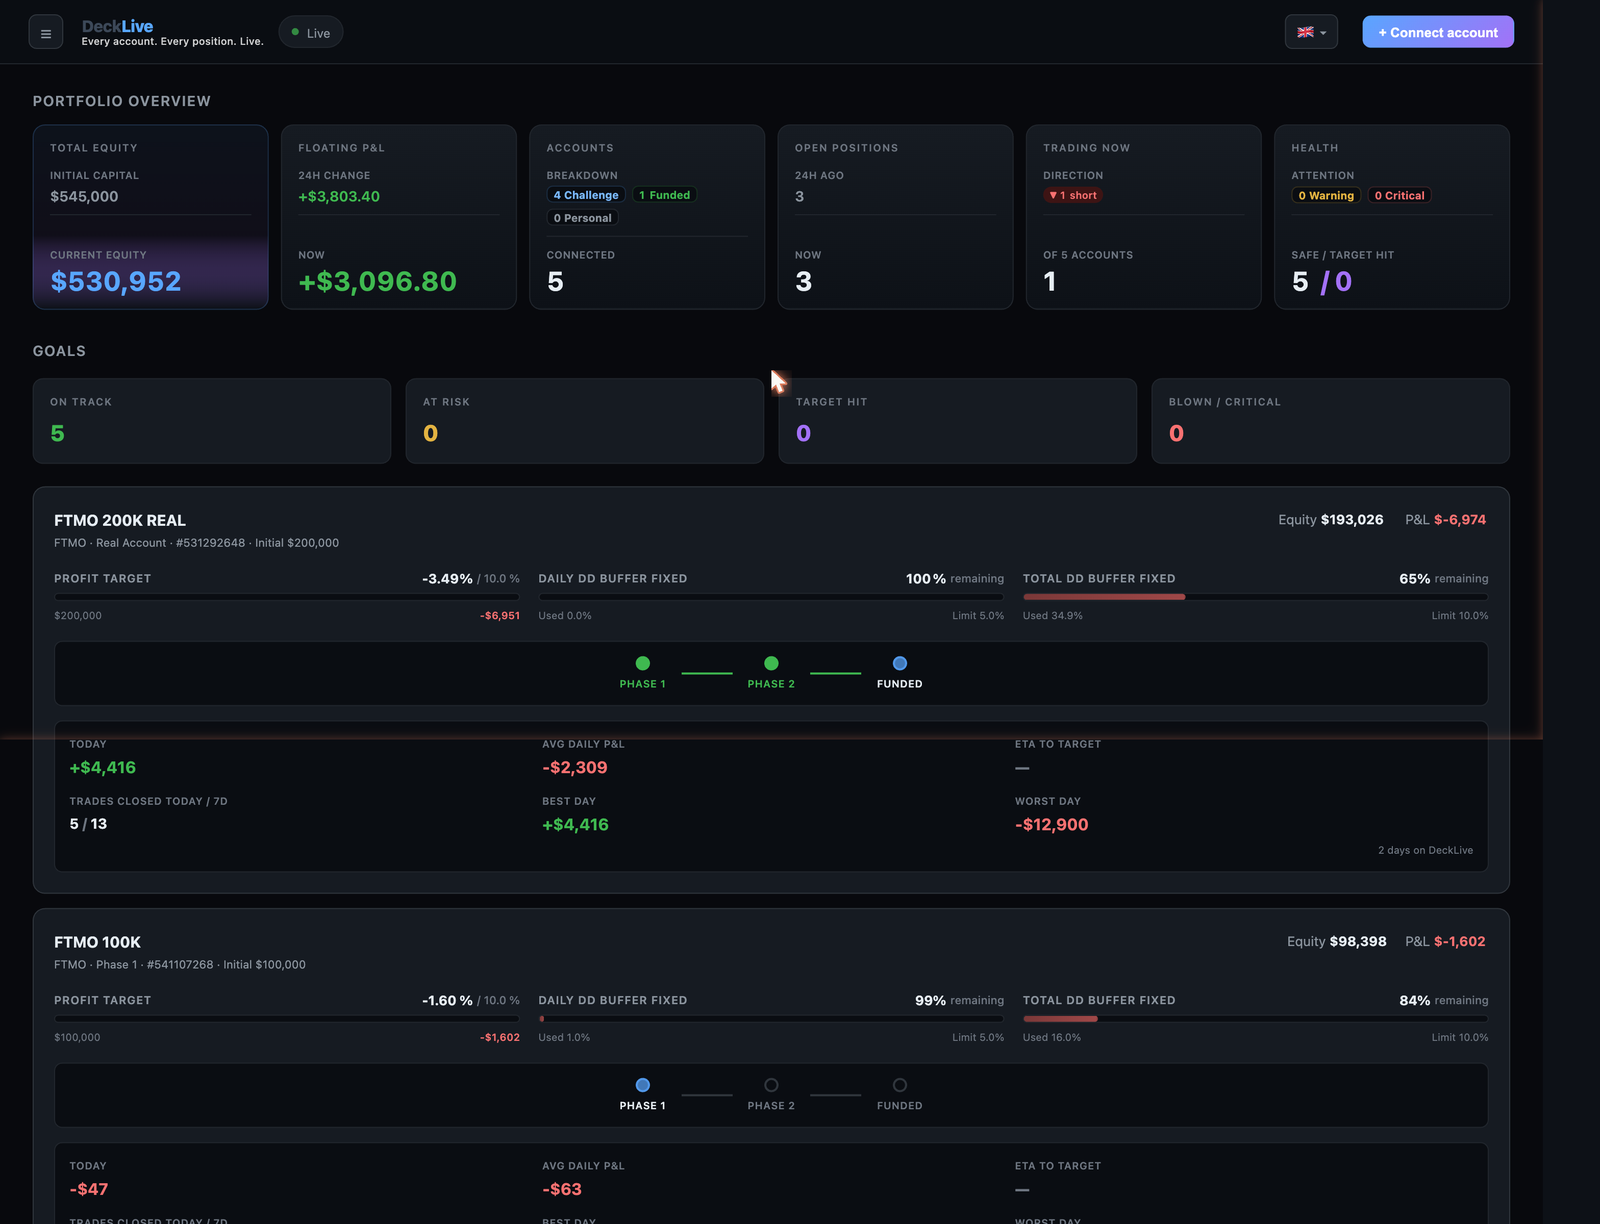Select the On Track goals card
This screenshot has width=1600, height=1224.
pos(212,421)
